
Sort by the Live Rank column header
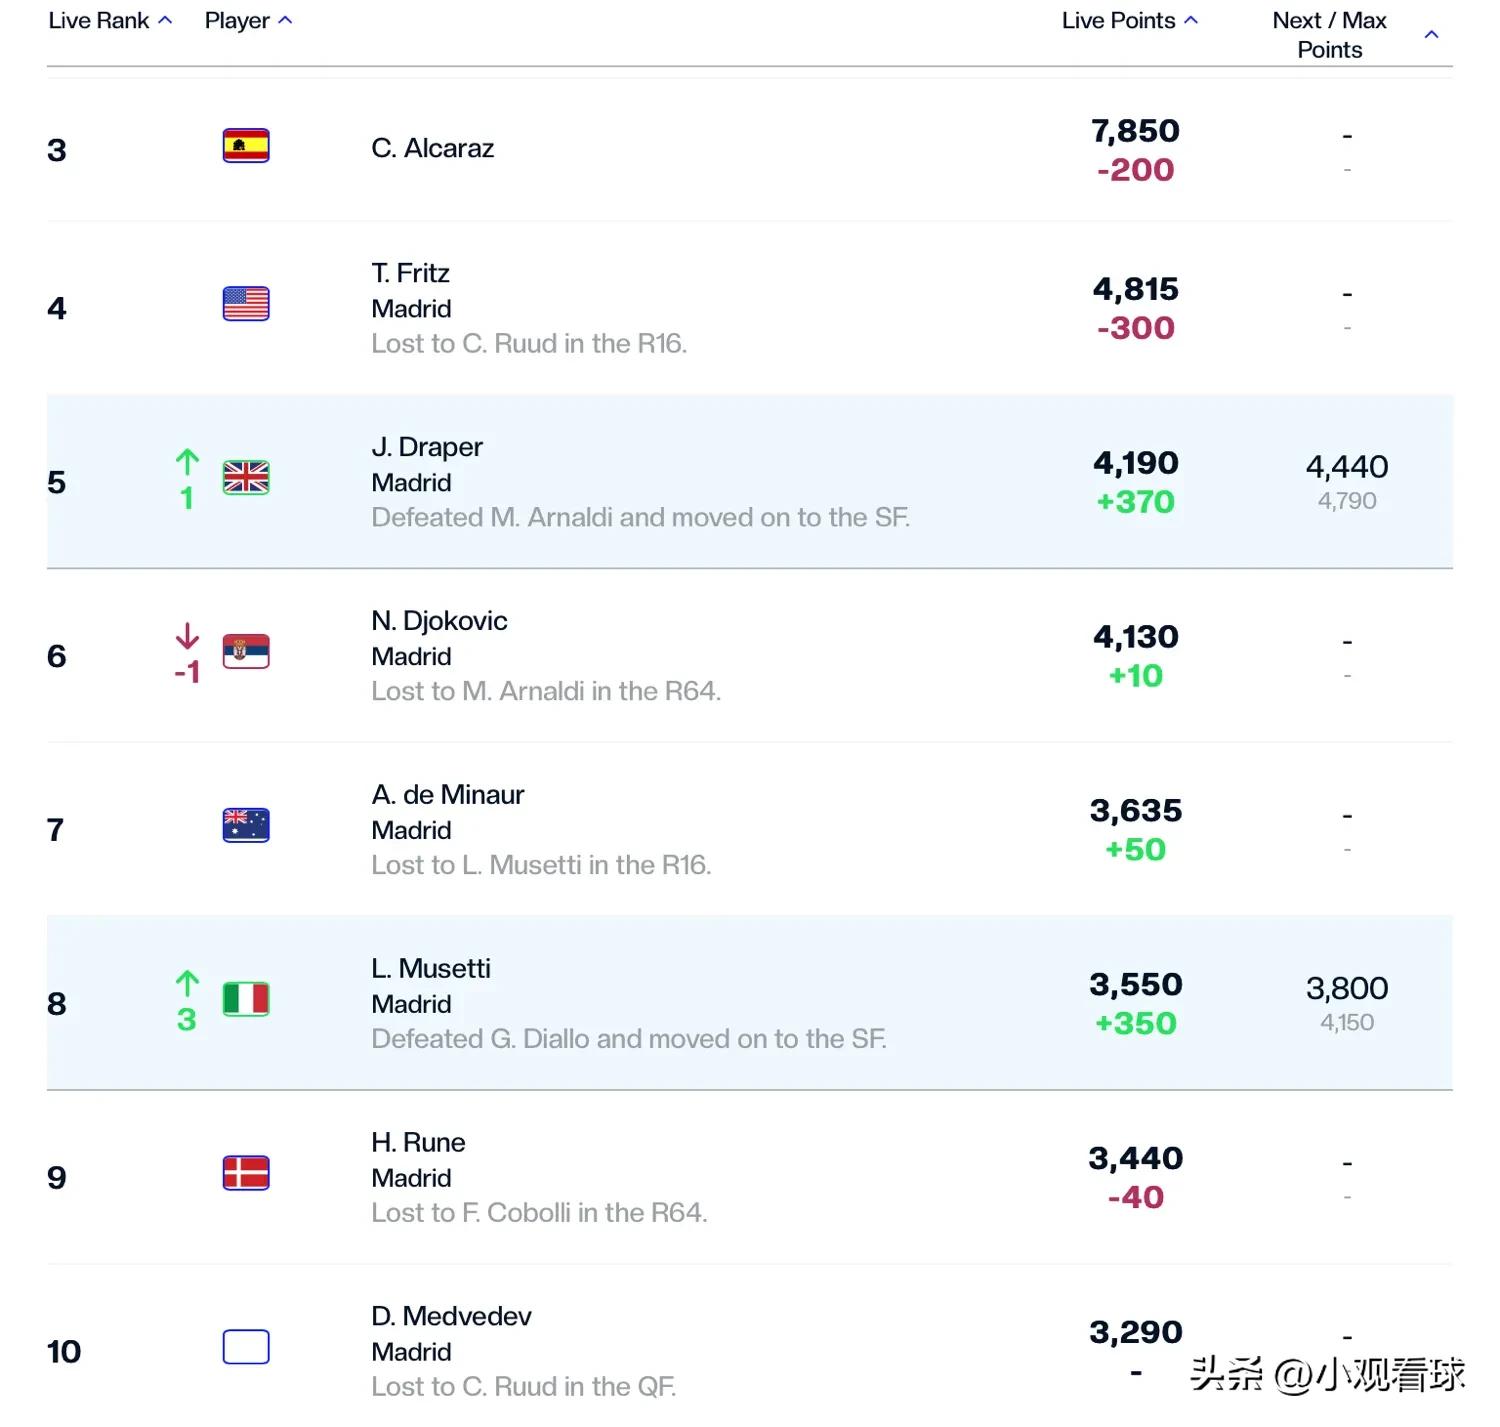click(x=110, y=20)
